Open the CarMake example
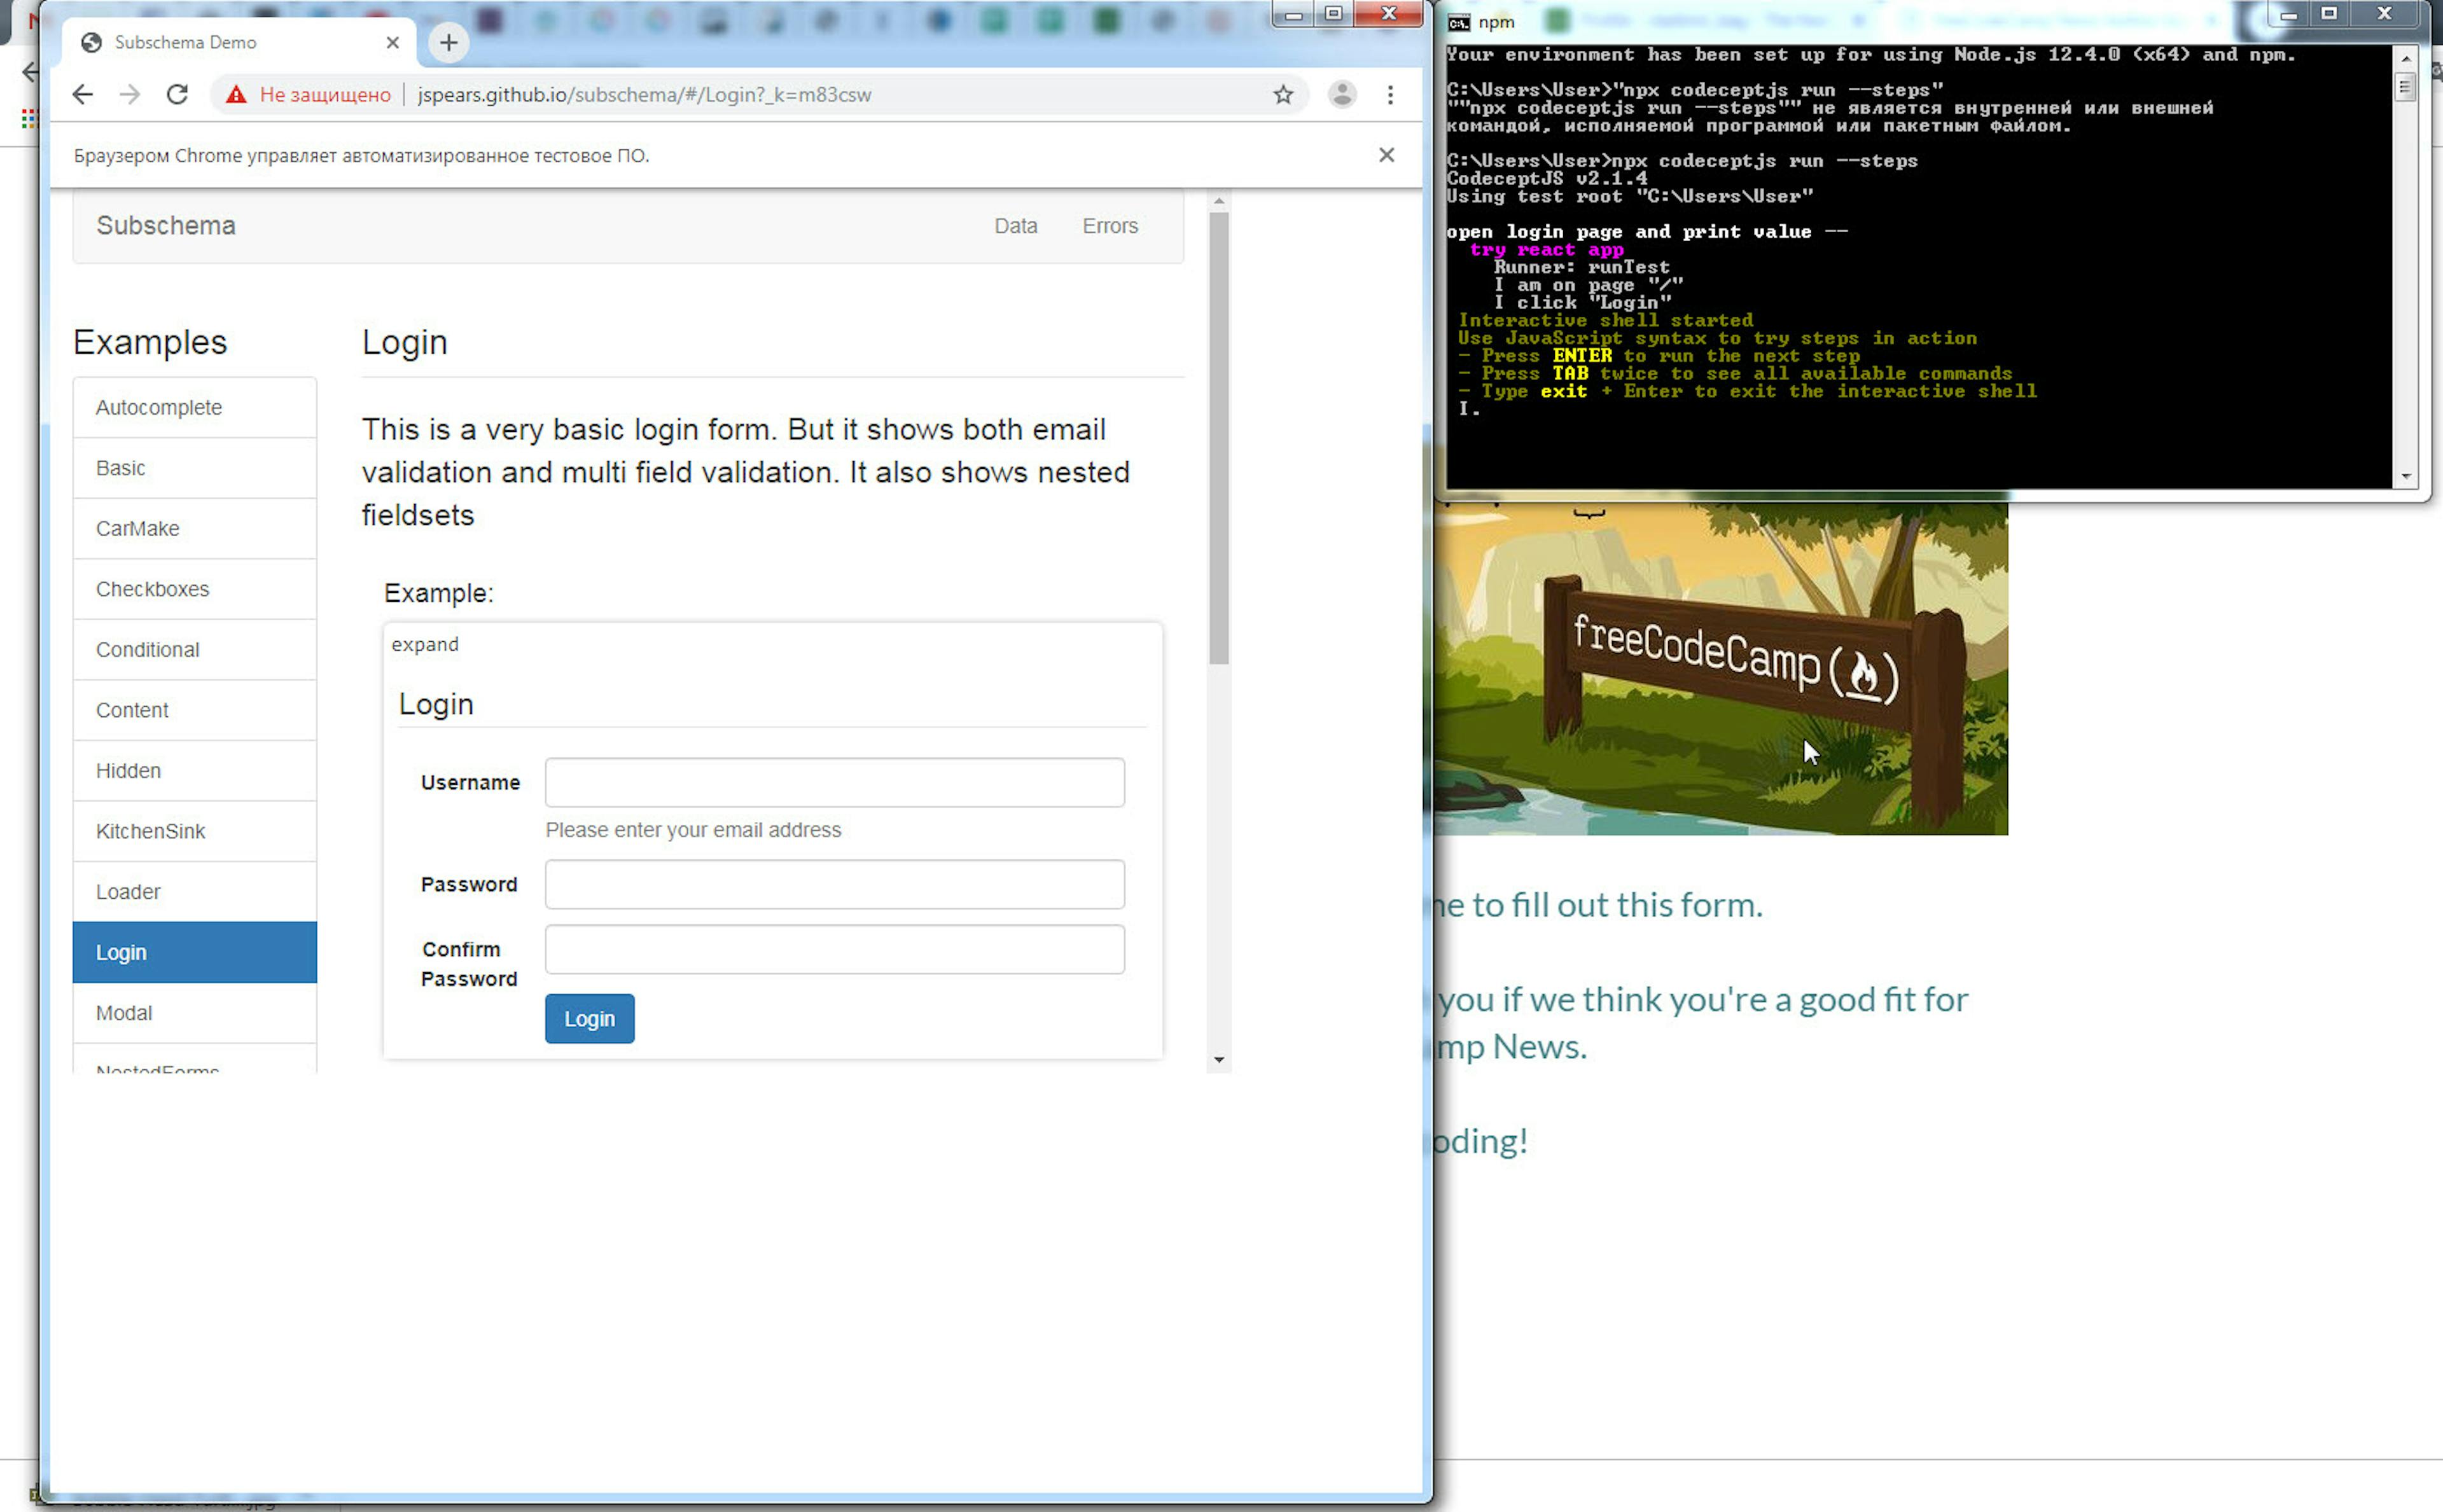Image resolution: width=2443 pixels, height=1512 pixels. [195, 529]
